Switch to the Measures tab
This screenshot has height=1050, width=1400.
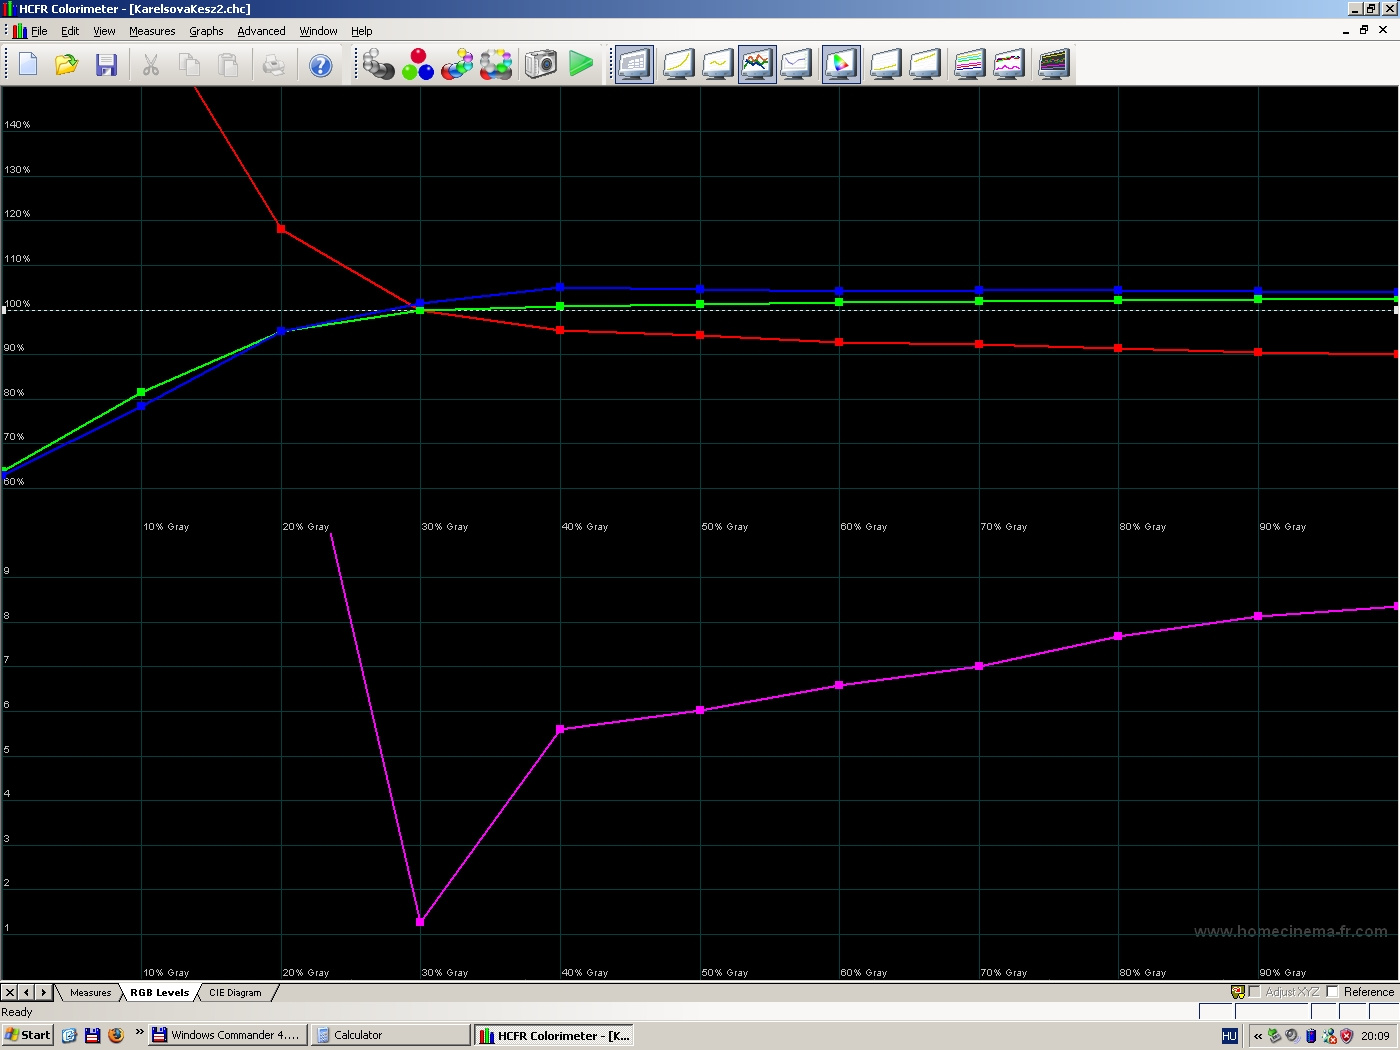(90, 993)
